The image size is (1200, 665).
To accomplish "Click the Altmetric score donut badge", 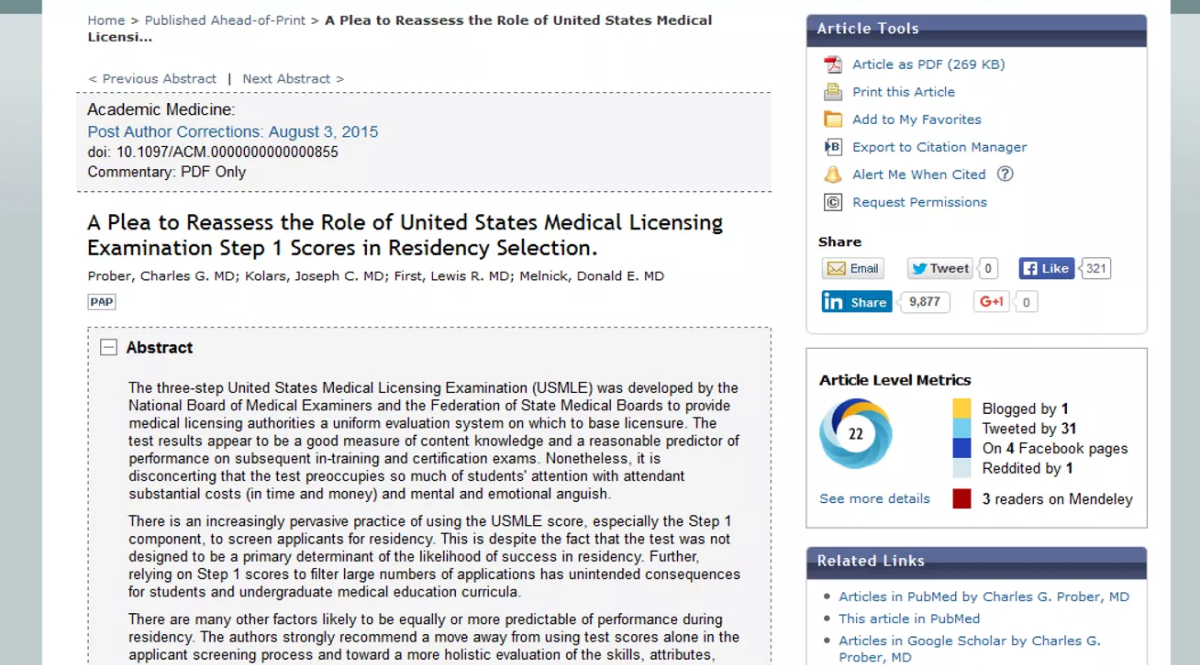I will (855, 434).
